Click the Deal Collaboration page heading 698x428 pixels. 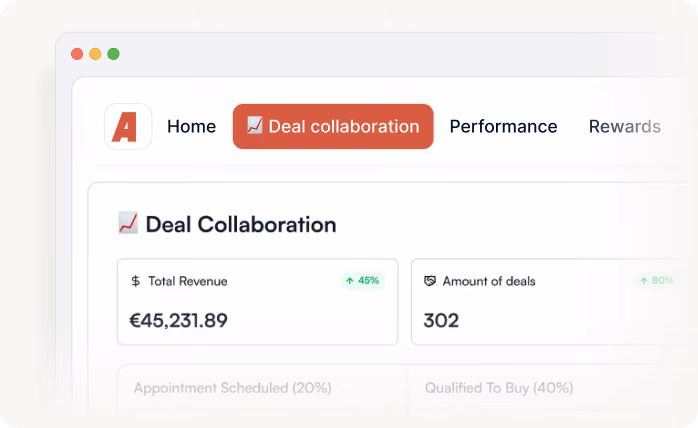(x=241, y=224)
